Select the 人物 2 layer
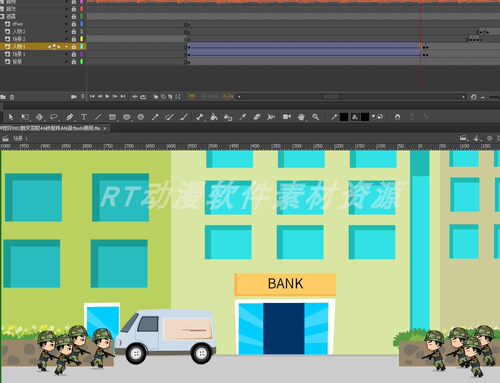Image resolution: width=500 pixels, height=383 pixels. pos(19,31)
